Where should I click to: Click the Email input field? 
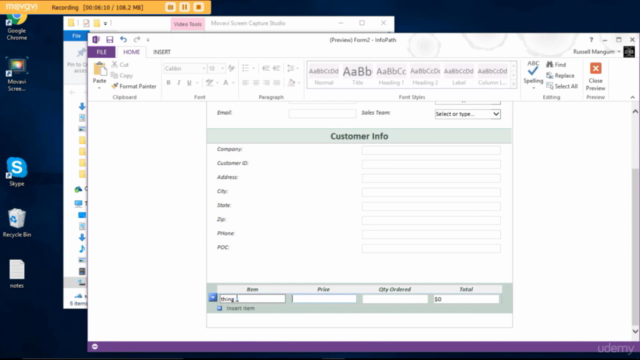(x=322, y=114)
